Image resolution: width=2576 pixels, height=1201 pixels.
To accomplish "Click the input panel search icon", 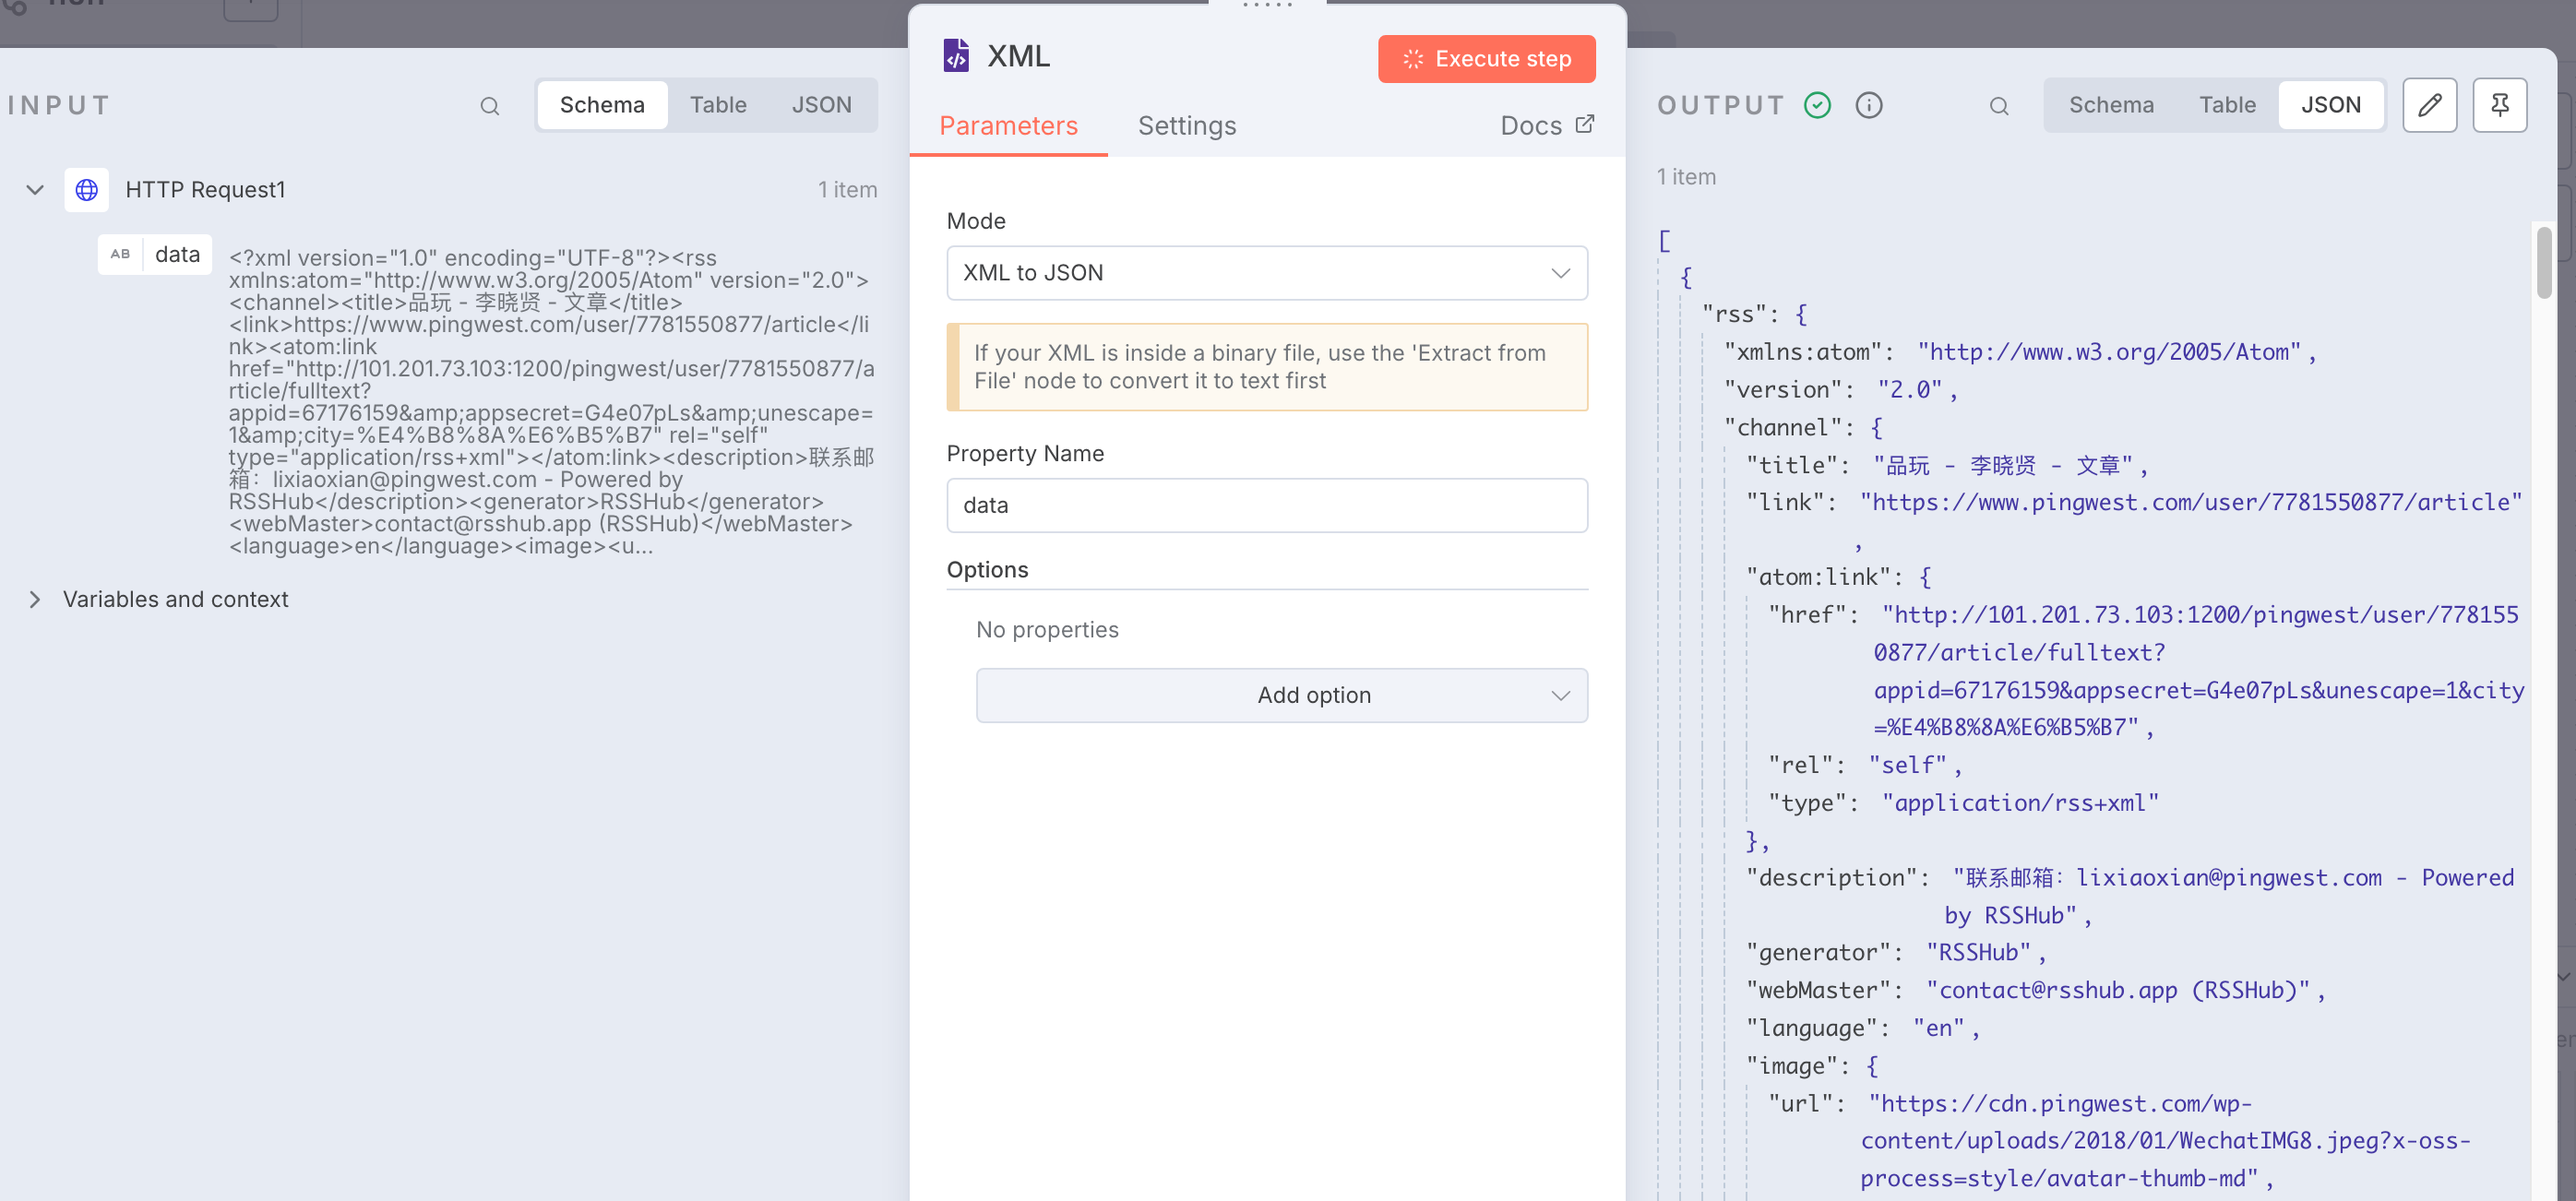I will click(489, 106).
